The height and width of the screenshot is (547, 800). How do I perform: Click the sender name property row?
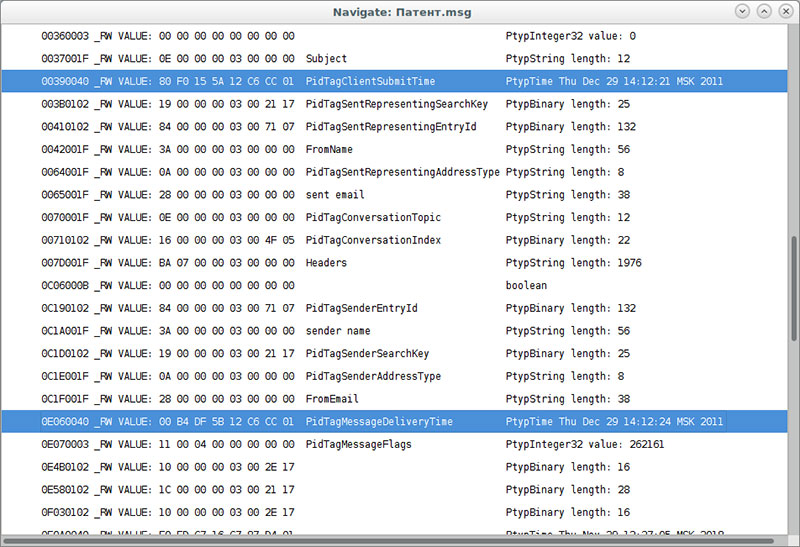tap(338, 331)
